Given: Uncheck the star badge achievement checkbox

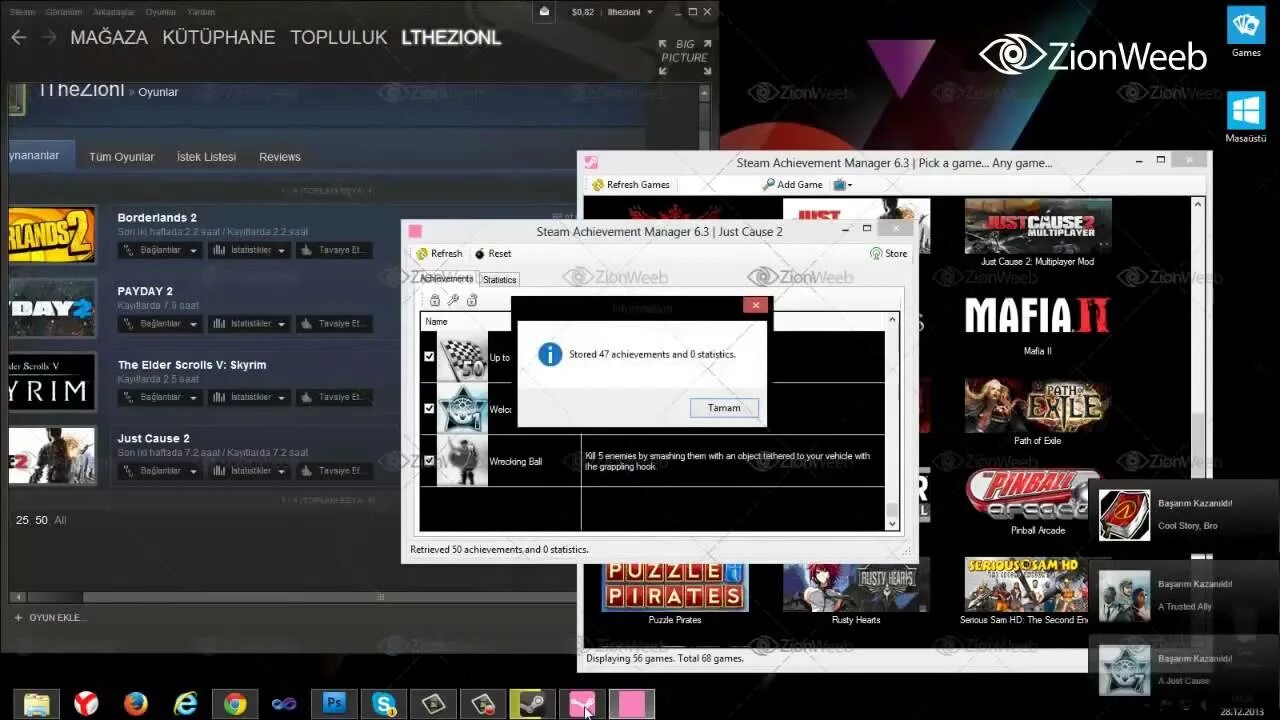Looking at the screenshot, I should coord(429,409).
